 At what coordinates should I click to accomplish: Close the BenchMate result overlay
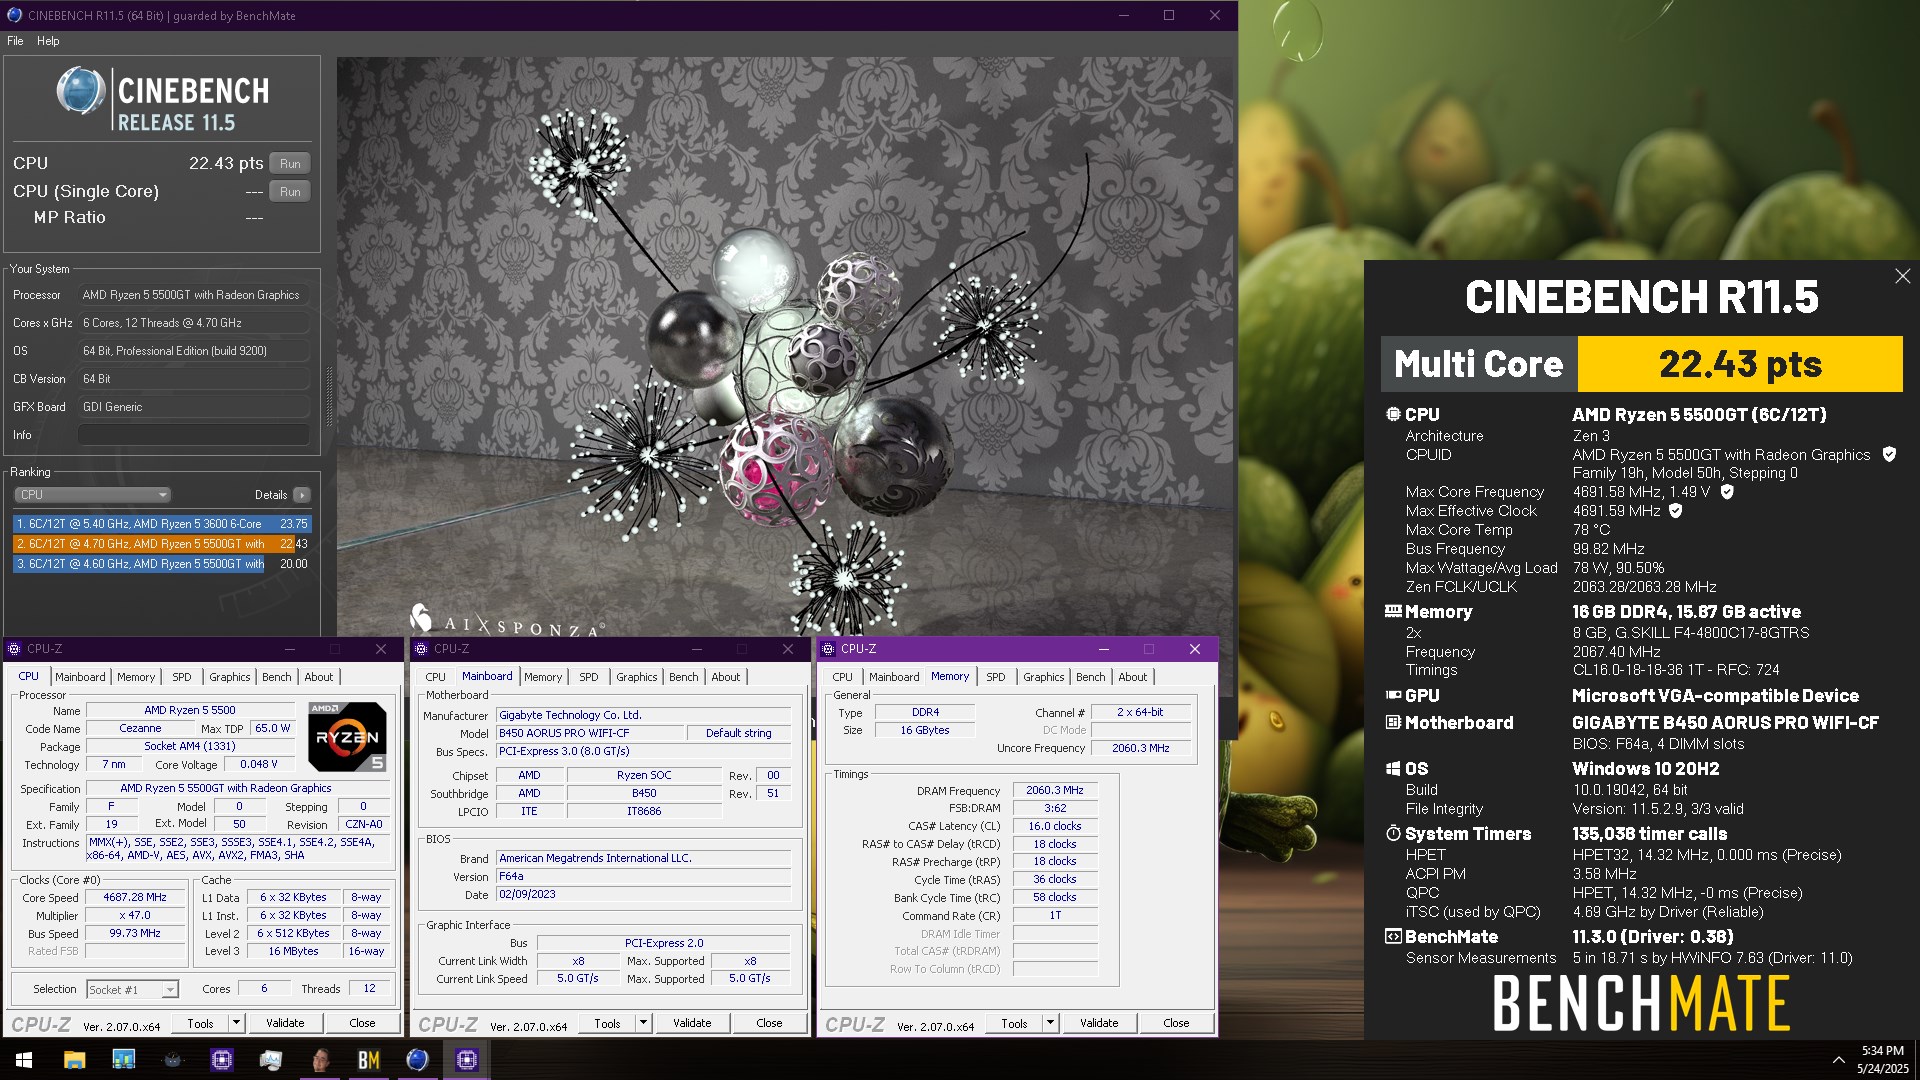[x=1902, y=276]
